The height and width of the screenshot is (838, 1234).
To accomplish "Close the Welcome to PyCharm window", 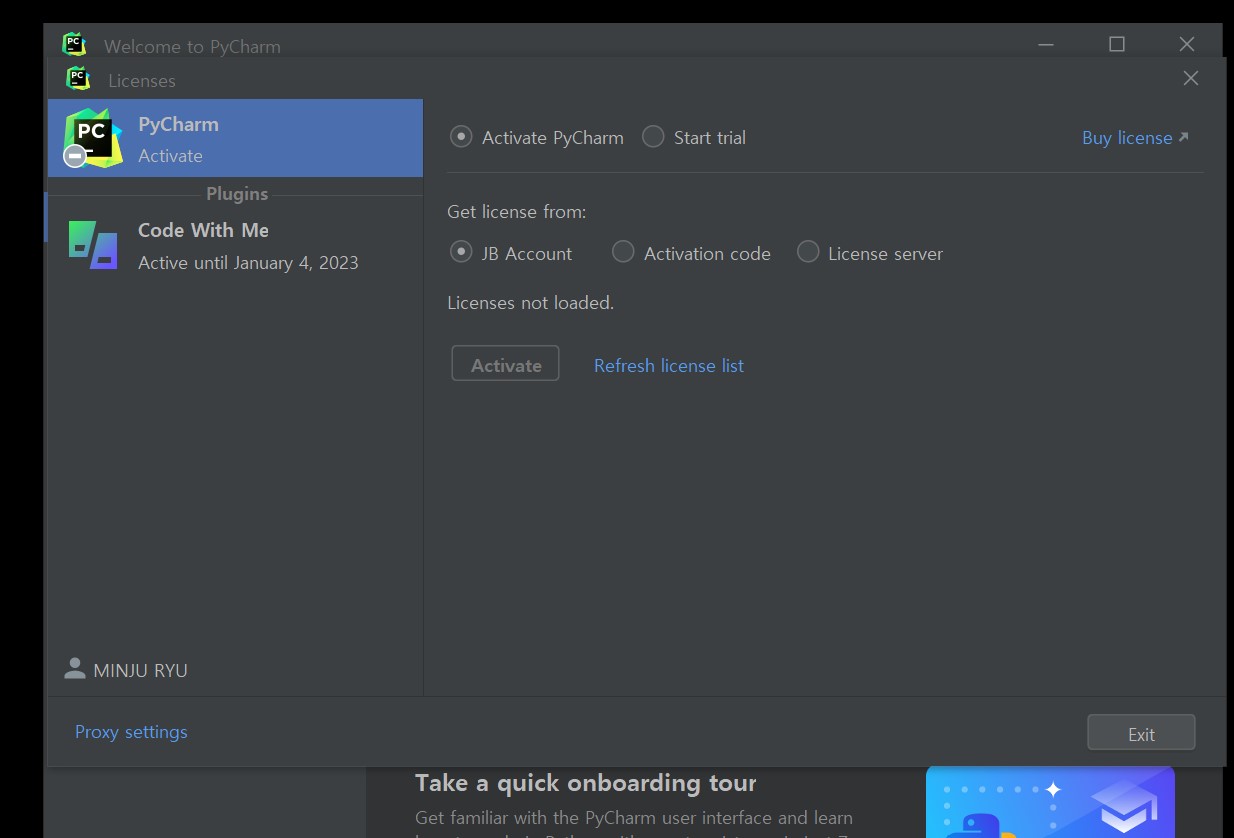I will point(1187,44).
